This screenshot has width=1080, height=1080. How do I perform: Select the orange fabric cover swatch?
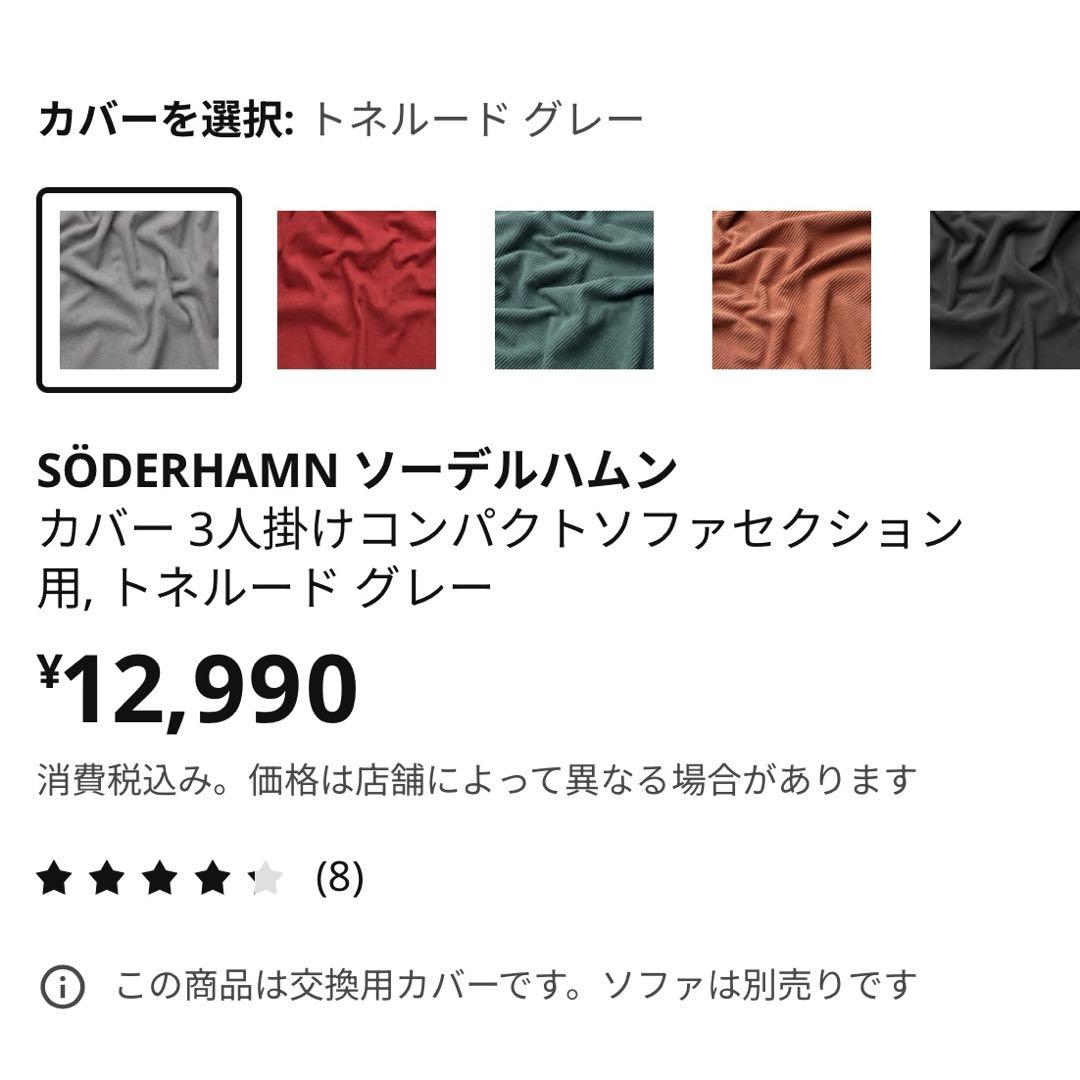[791, 290]
